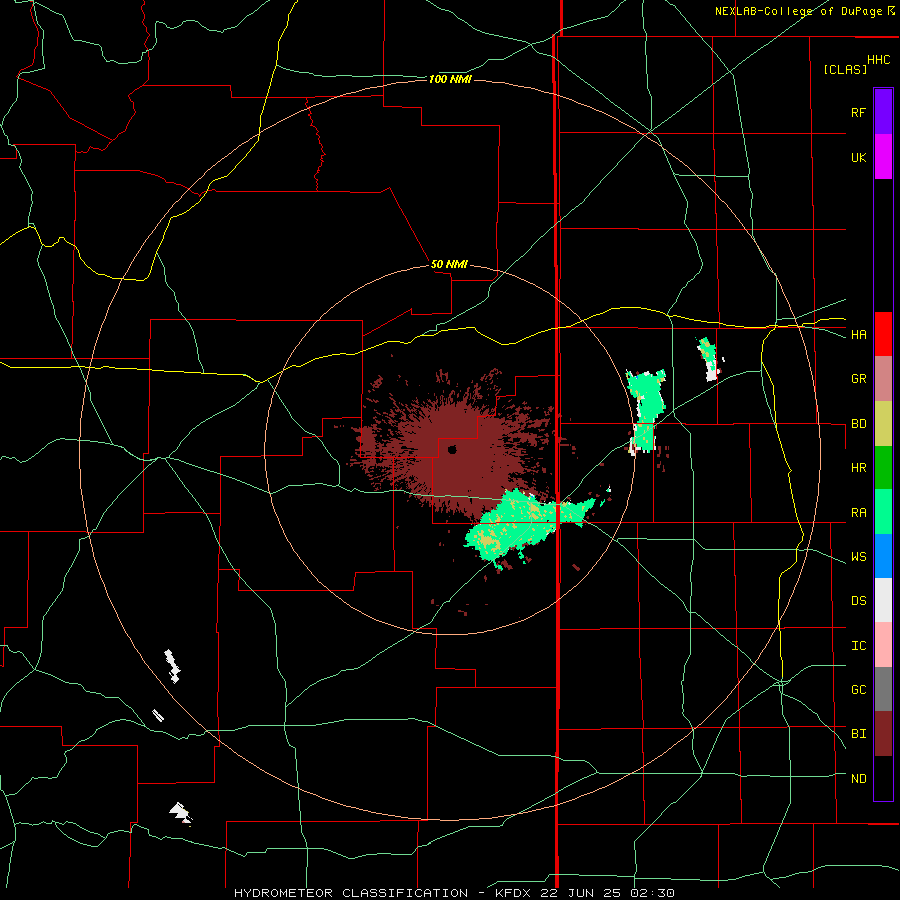900x900 pixels.
Task: Click the gray GC legend swatch
Action: click(x=883, y=689)
